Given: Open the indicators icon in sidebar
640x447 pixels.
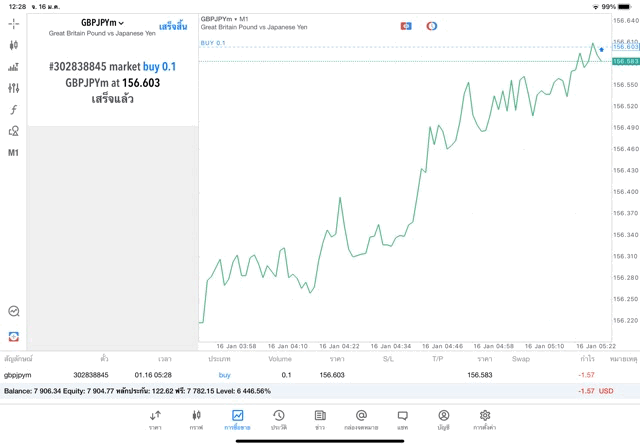Looking at the screenshot, I should (x=14, y=67).
